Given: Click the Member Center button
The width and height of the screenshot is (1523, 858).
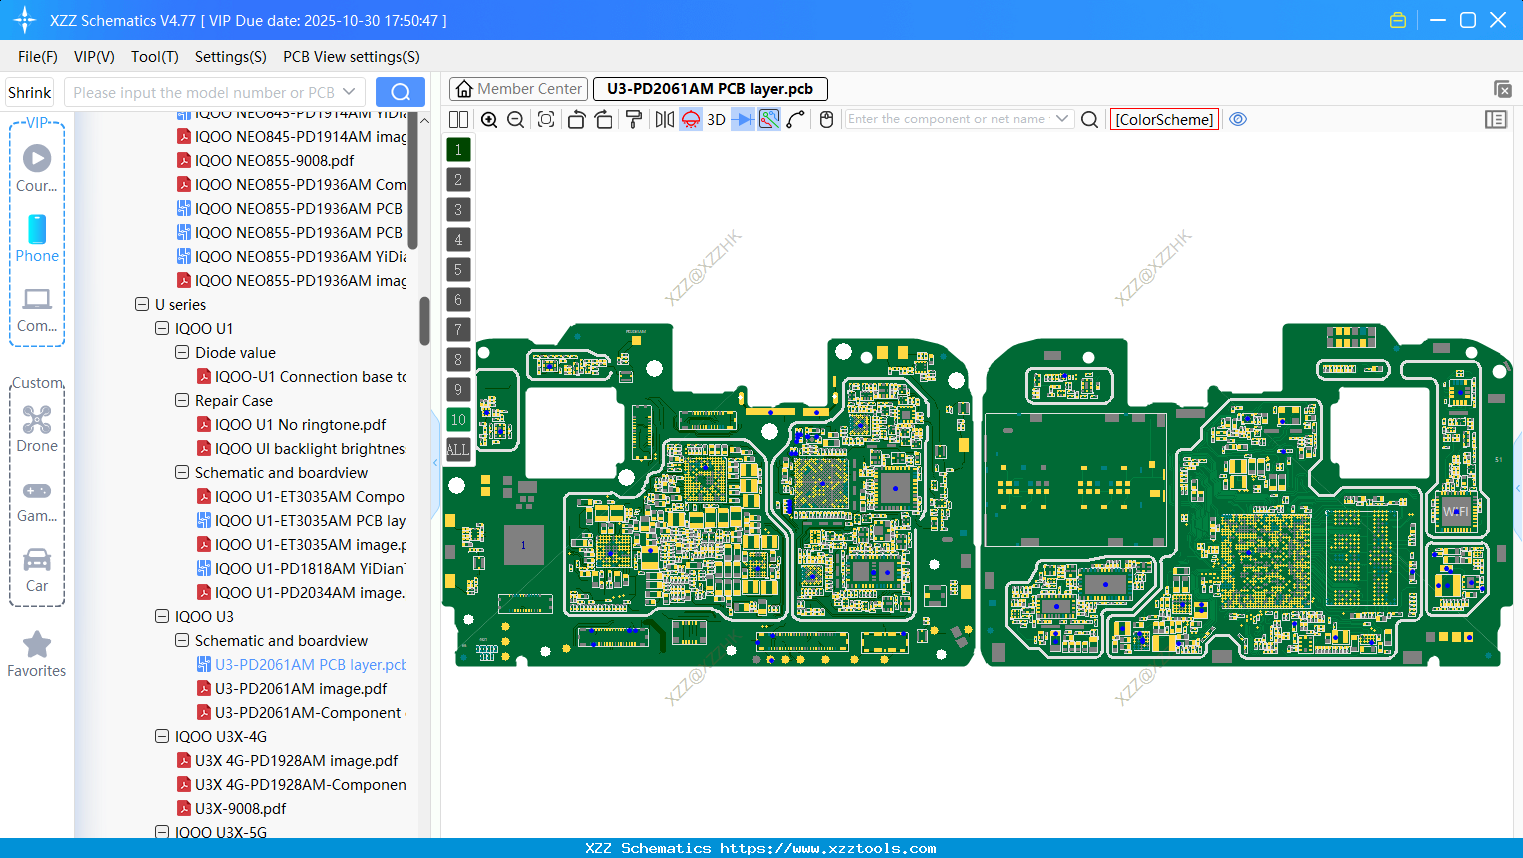Looking at the screenshot, I should (x=517, y=88).
